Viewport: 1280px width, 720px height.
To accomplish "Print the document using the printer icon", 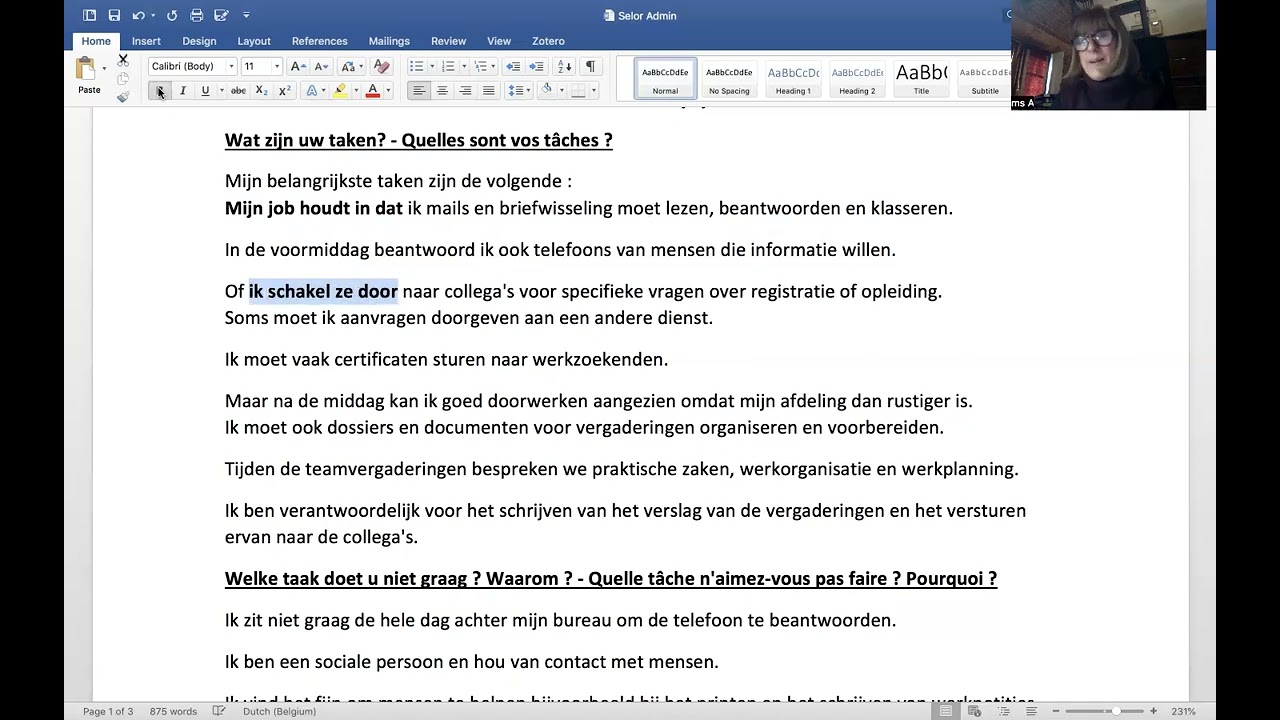I will (x=197, y=15).
